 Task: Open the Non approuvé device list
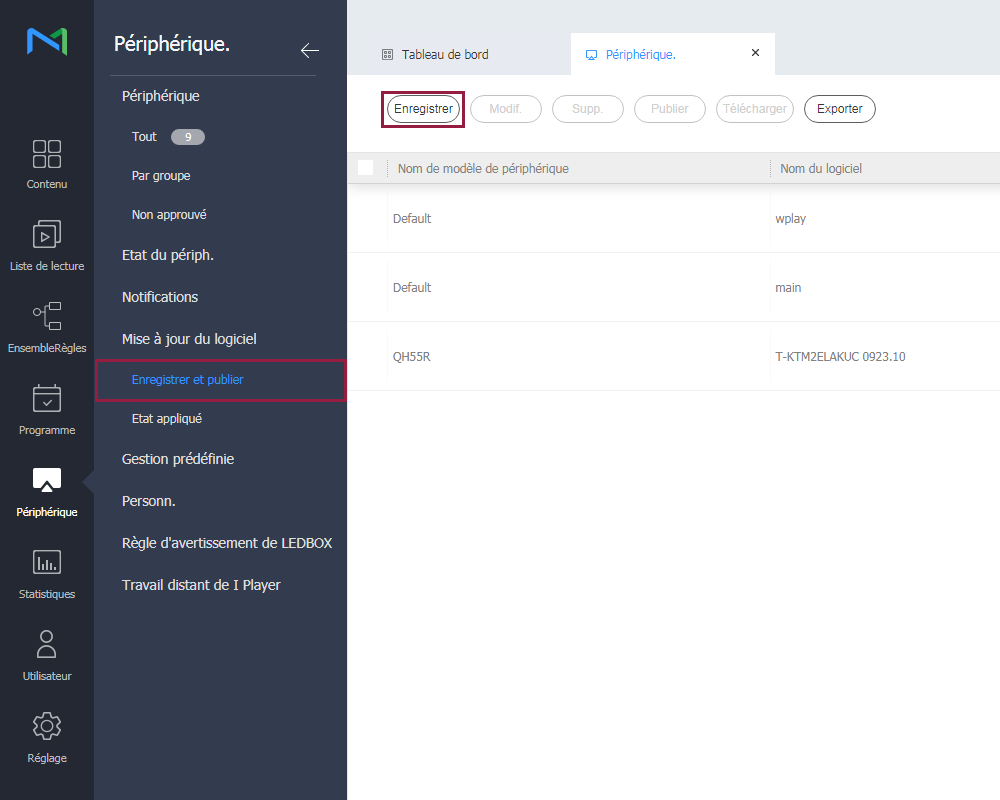click(169, 215)
